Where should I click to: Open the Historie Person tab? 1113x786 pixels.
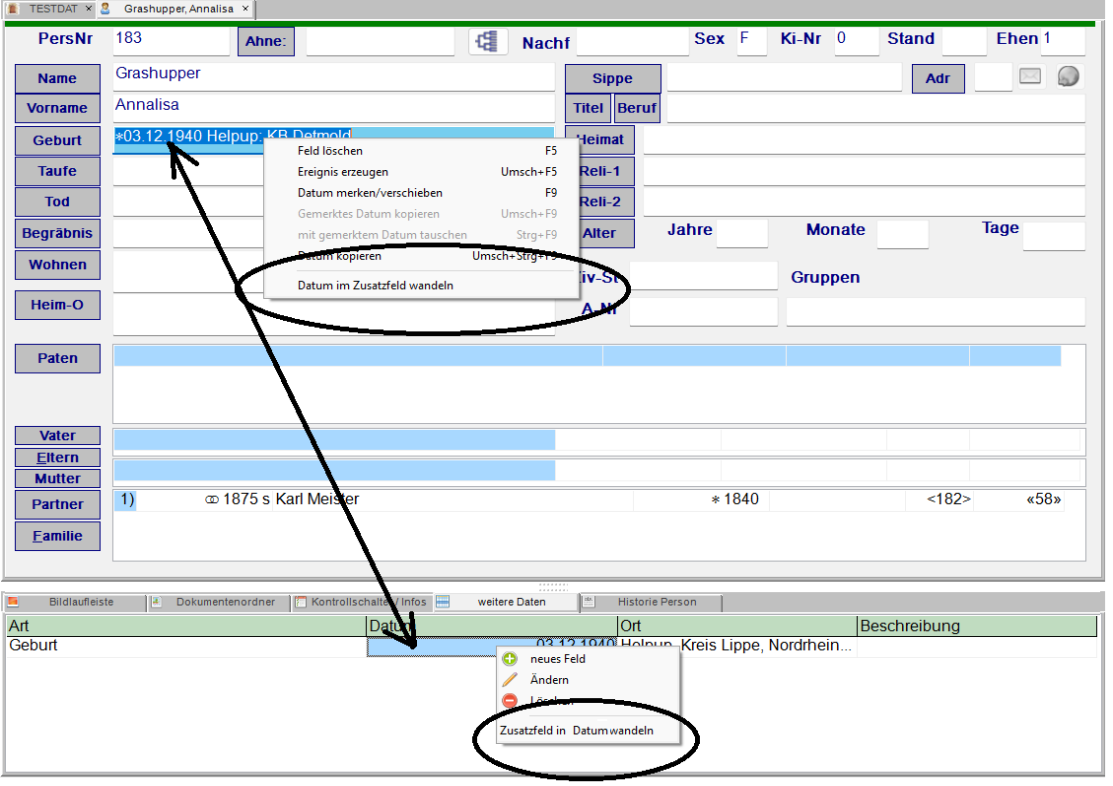tap(656, 602)
